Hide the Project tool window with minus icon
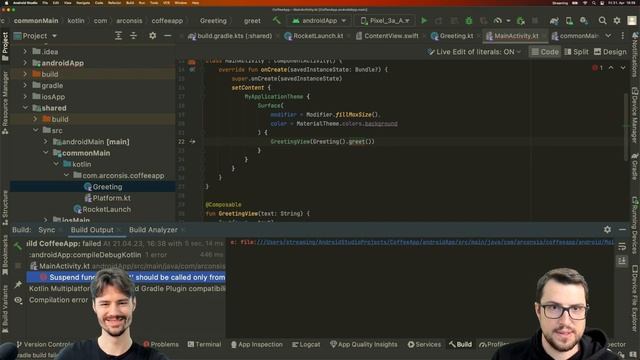 [x=167, y=36]
